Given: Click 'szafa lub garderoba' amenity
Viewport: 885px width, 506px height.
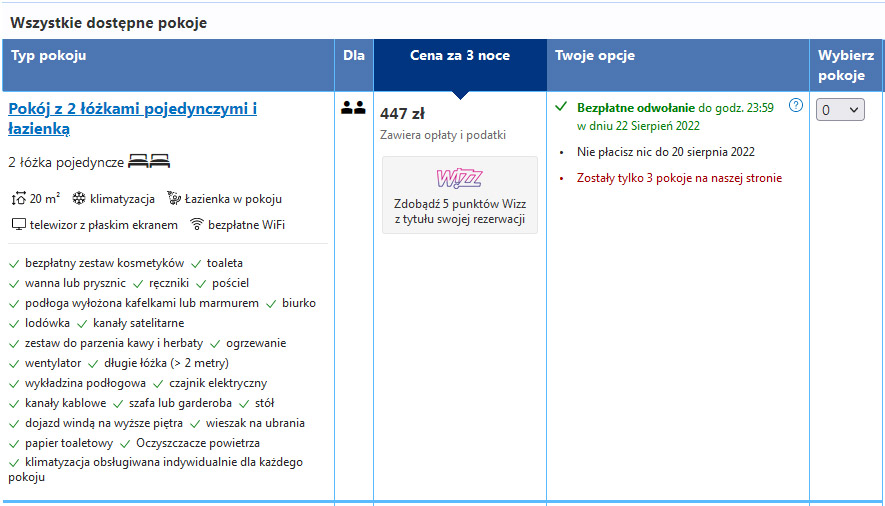Looking at the screenshot, I should pos(180,403).
